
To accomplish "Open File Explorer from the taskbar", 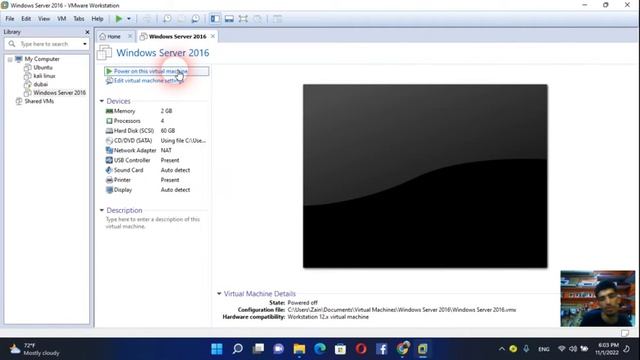I will (299, 349).
